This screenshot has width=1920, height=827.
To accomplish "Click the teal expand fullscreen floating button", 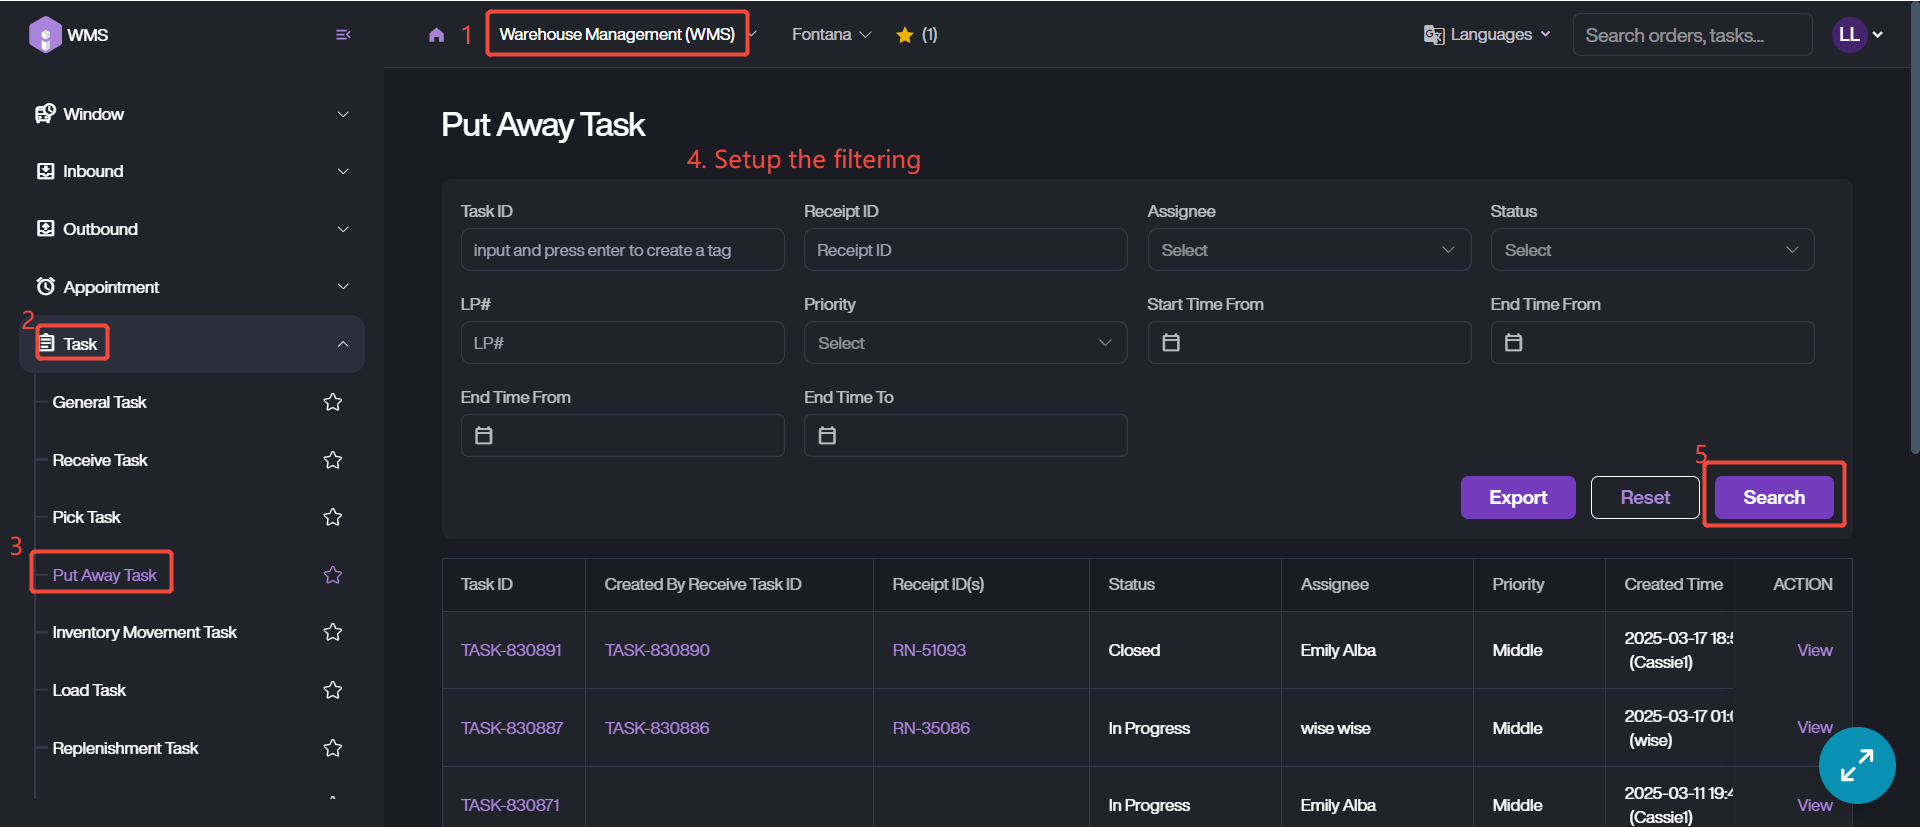I will tap(1857, 765).
